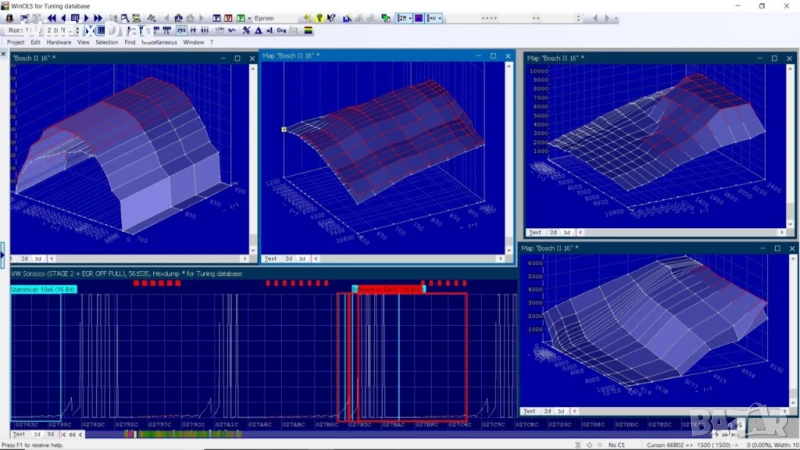
Task: Open the Hardware menu
Action: coord(58,42)
